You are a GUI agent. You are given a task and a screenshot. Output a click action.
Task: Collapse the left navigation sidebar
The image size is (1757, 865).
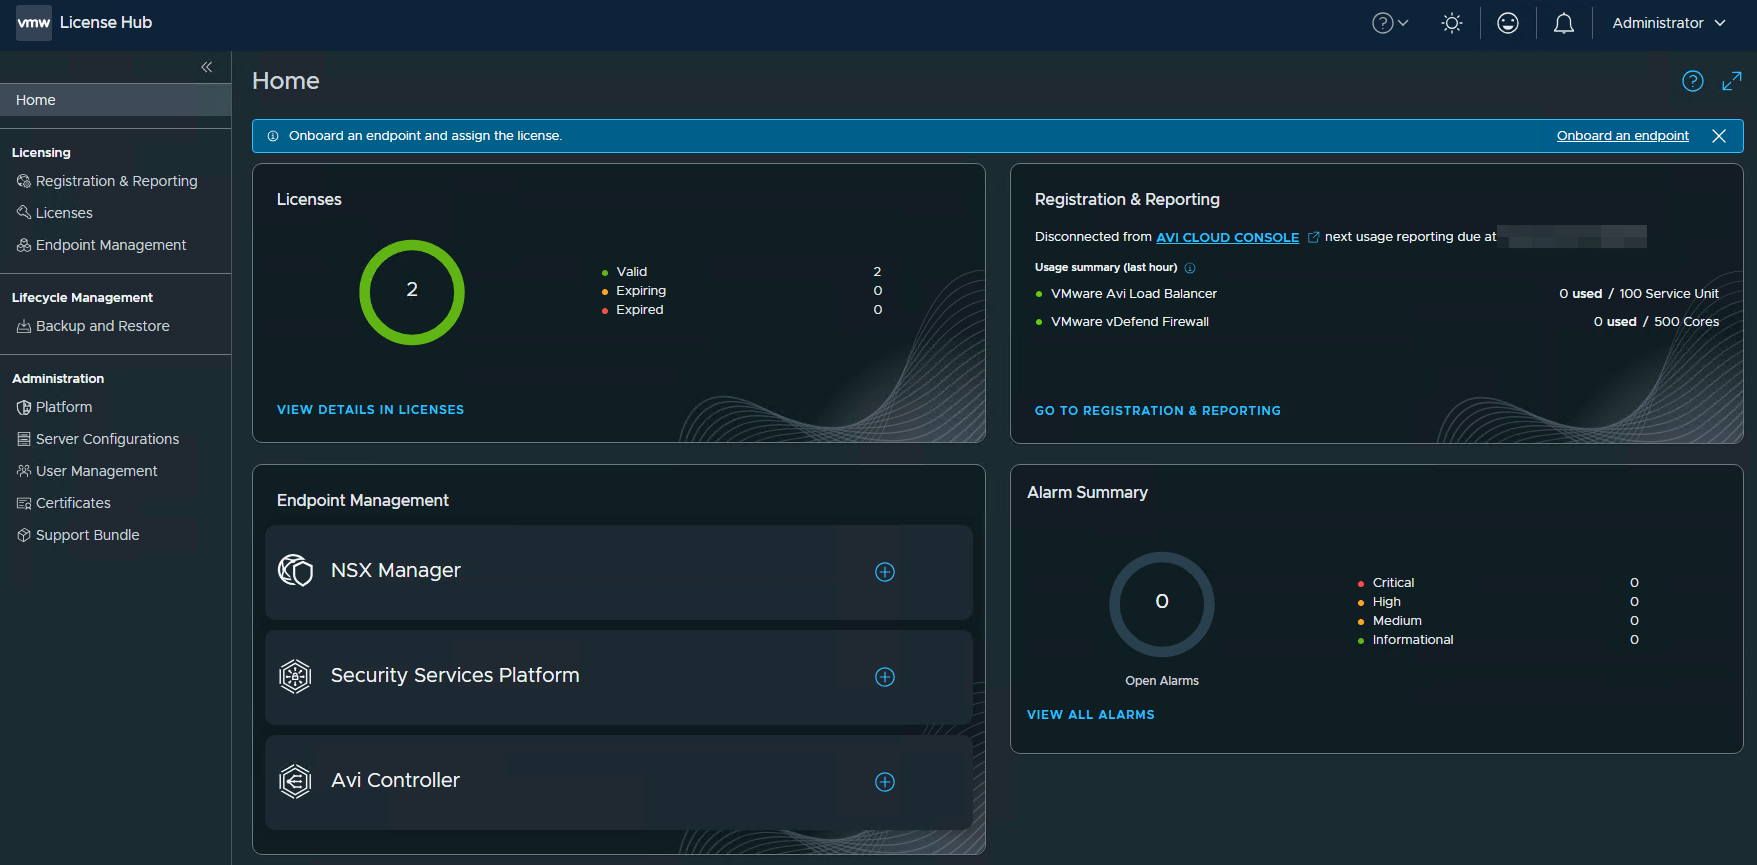point(207,67)
